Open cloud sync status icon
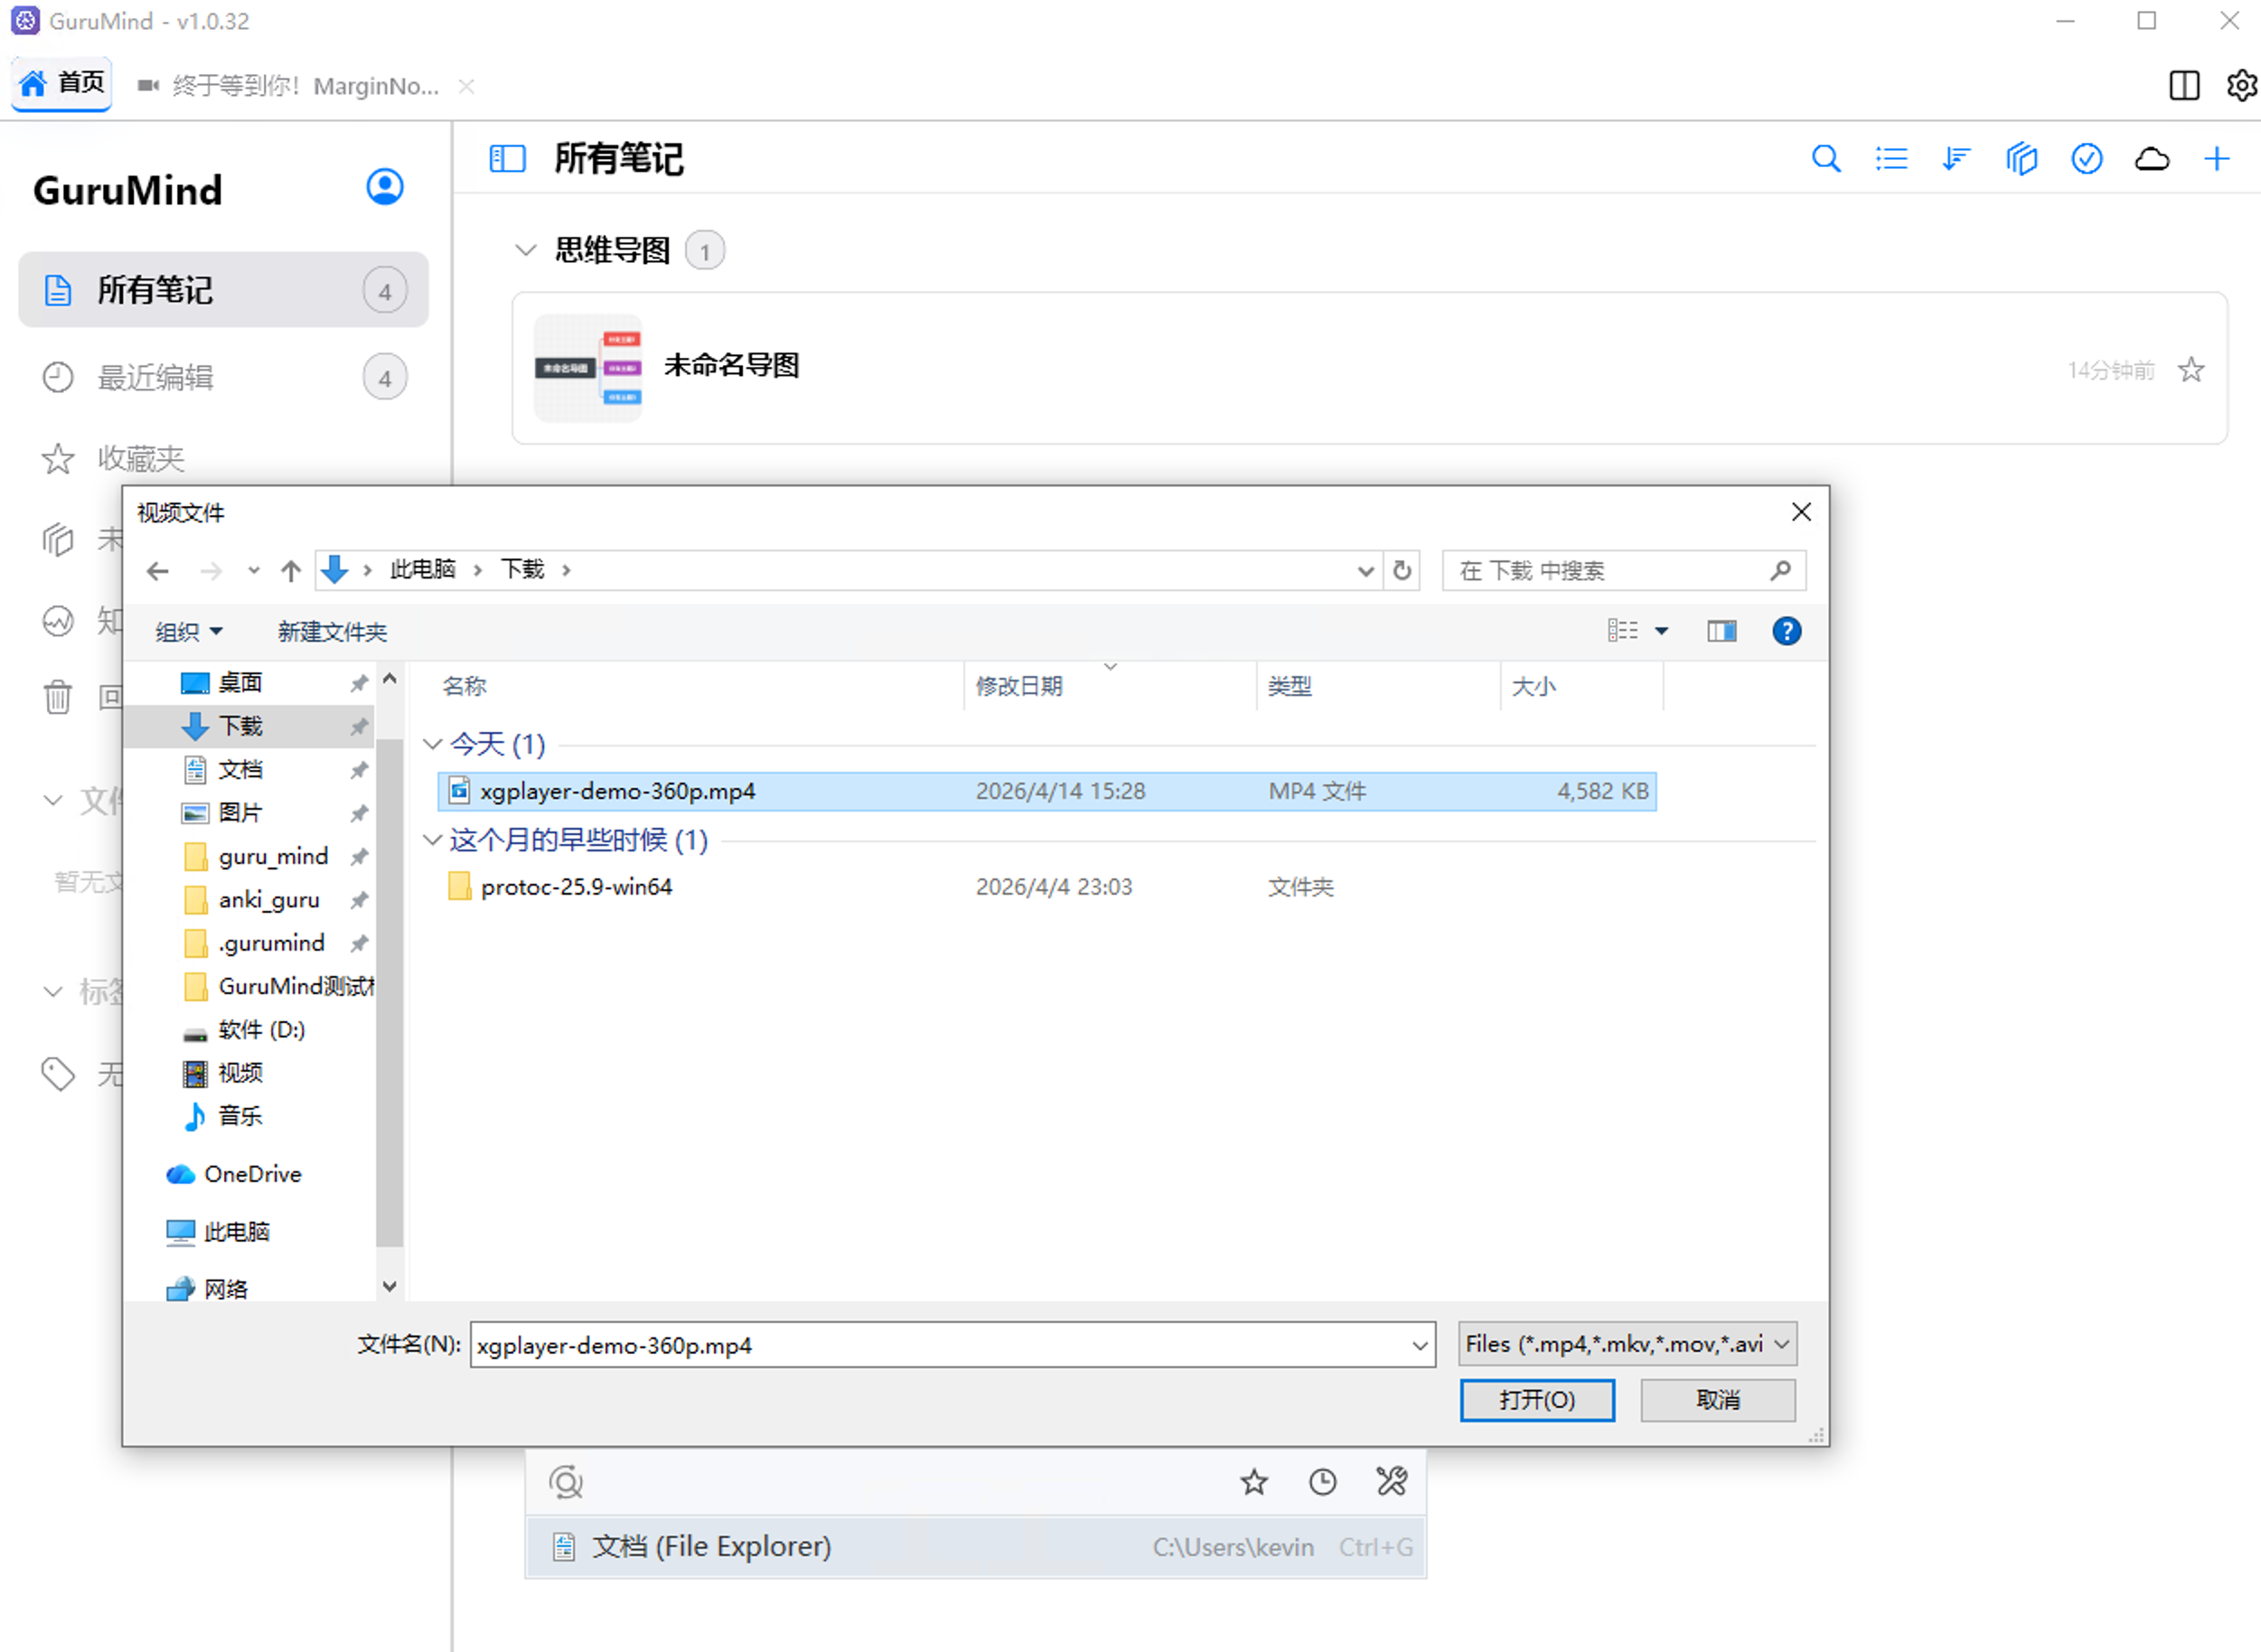Screen dimensions: 2261x1652 [2151, 158]
